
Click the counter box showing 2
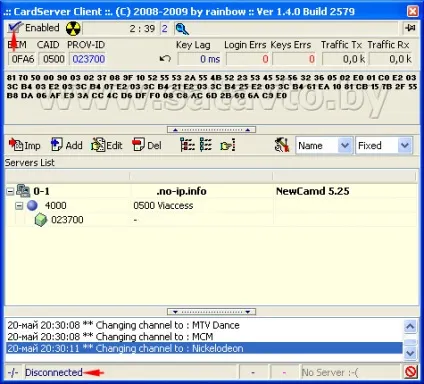(x=165, y=29)
